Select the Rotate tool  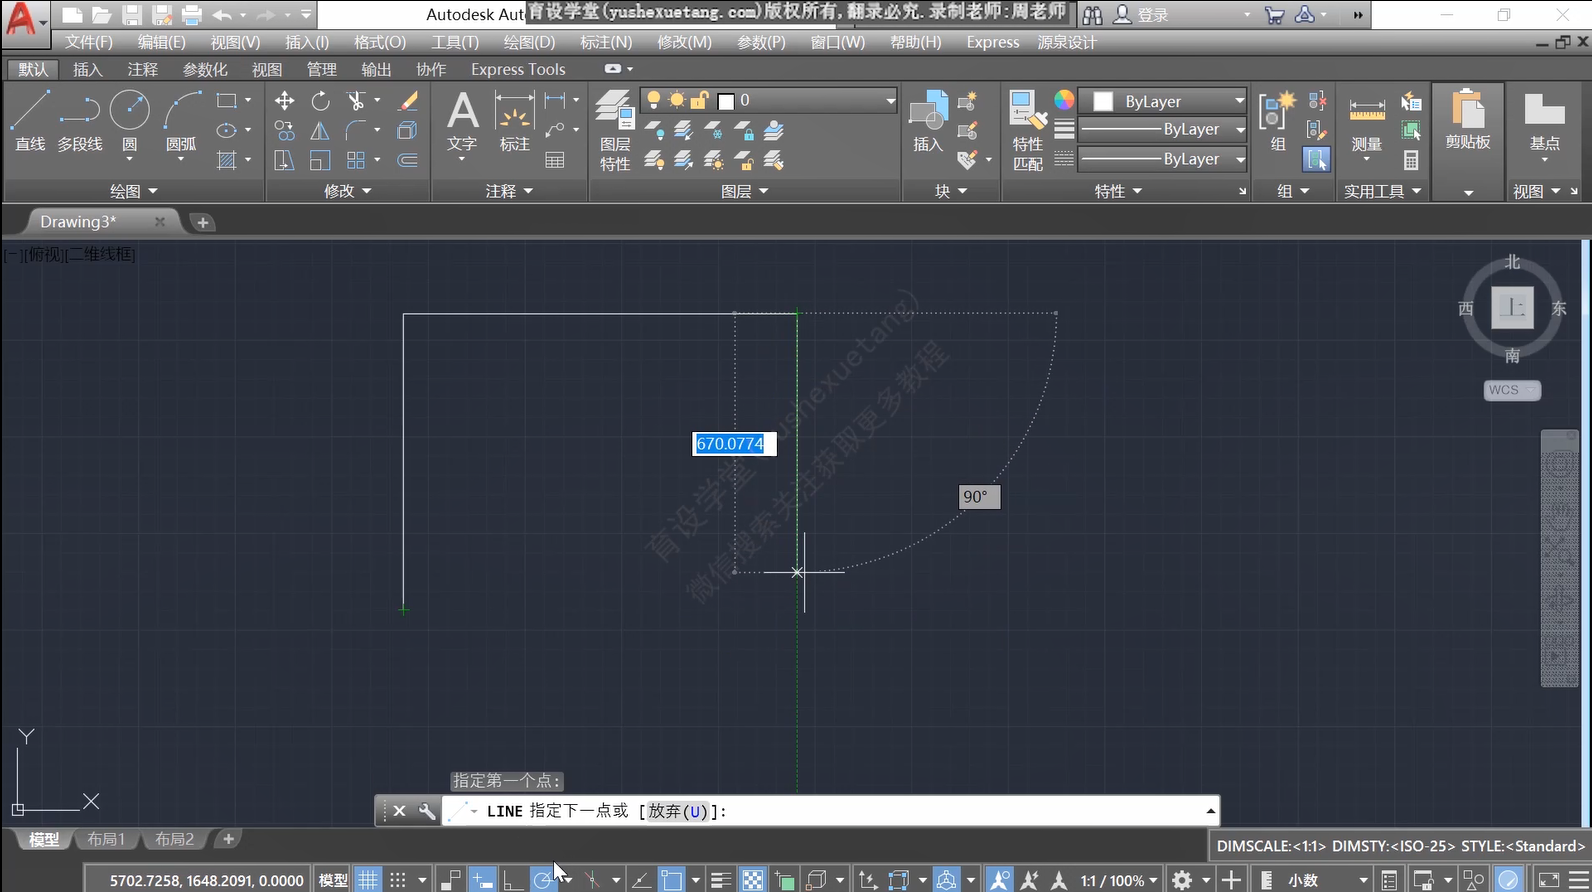(320, 101)
